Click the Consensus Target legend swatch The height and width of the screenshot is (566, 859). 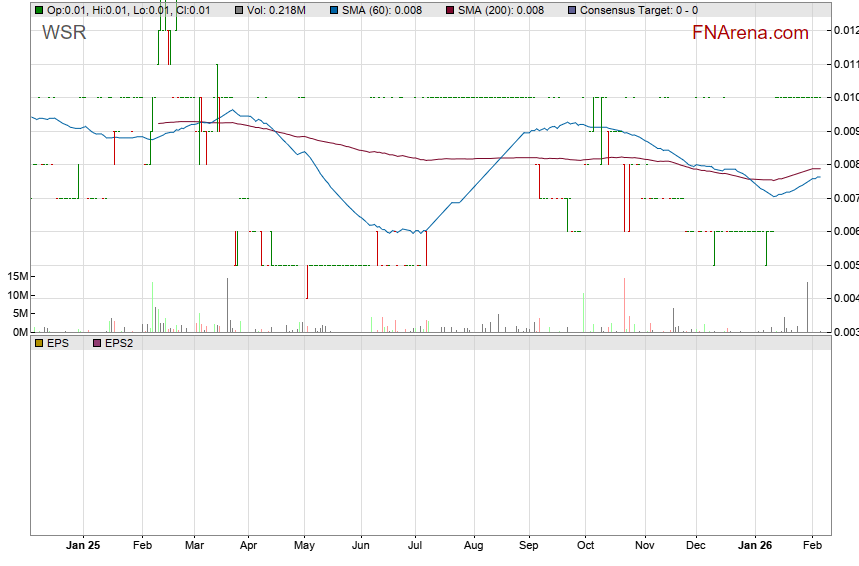click(571, 10)
